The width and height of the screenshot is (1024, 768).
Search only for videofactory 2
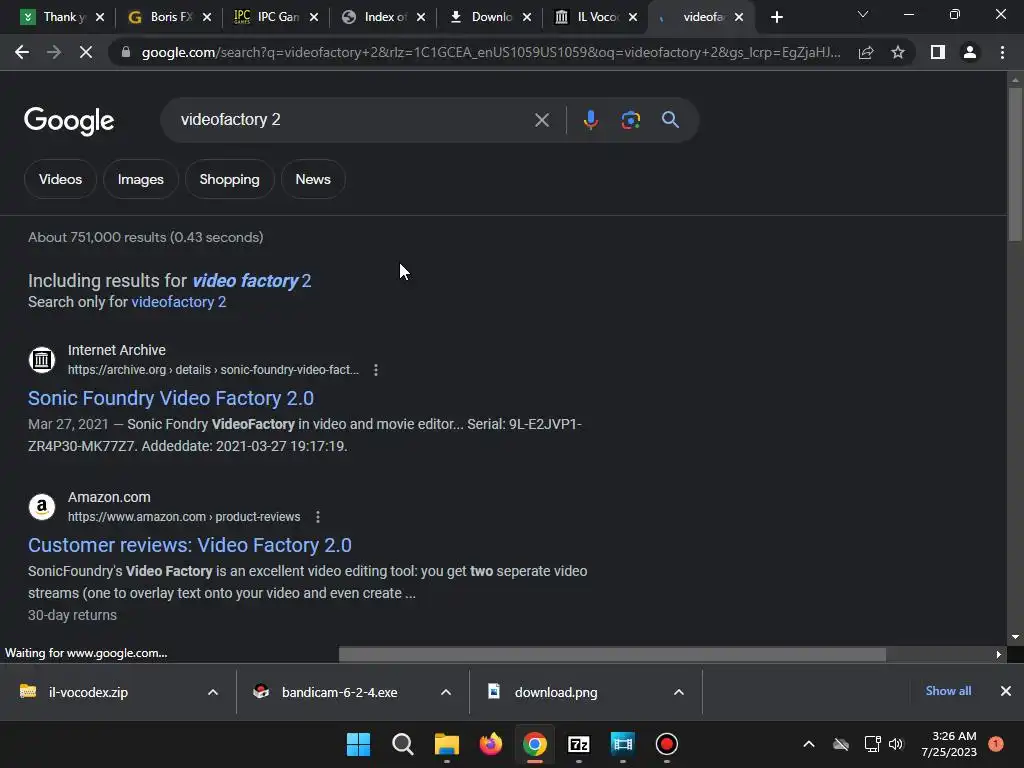[179, 302]
